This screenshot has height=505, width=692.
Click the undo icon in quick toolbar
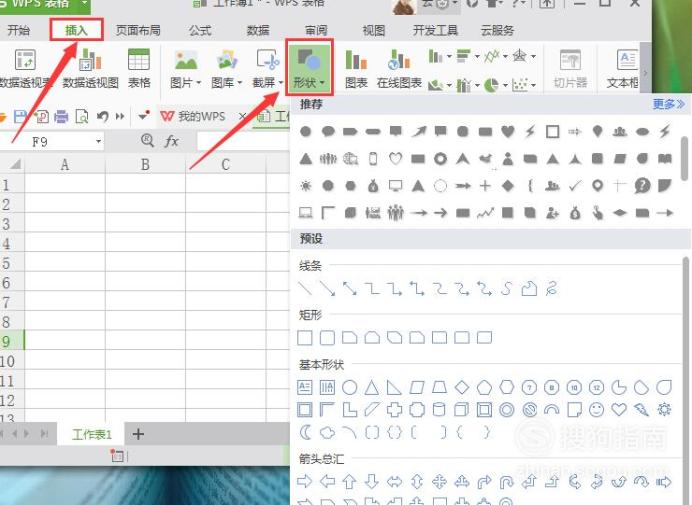click(x=102, y=117)
